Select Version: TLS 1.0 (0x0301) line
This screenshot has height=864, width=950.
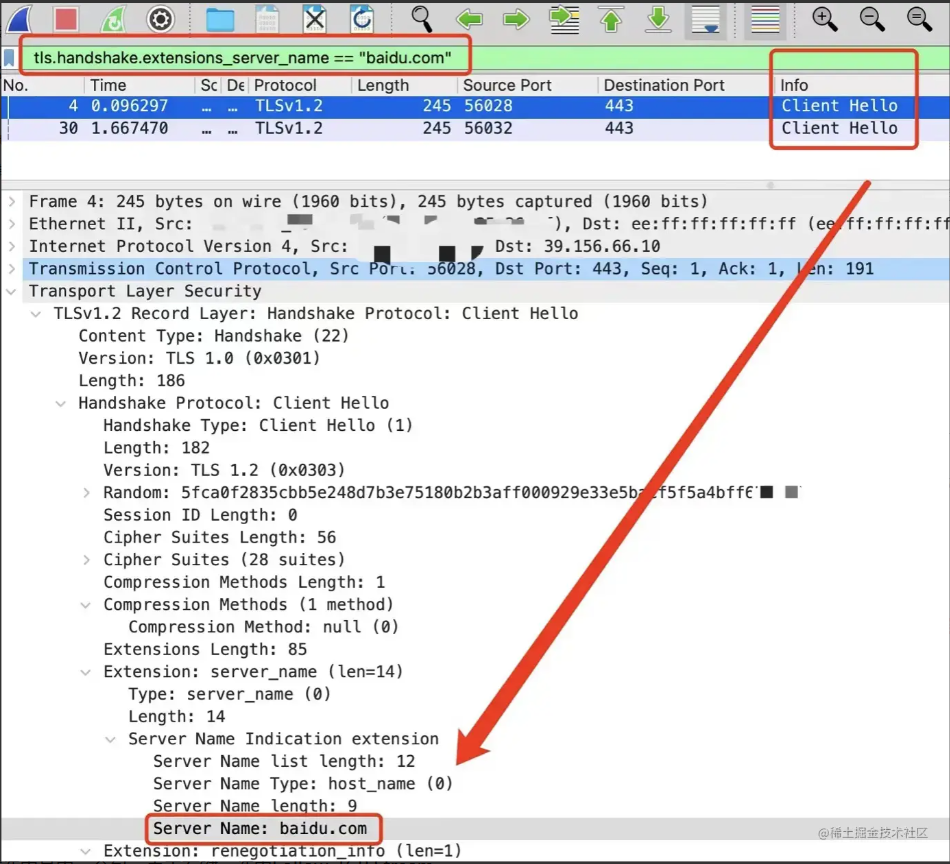[x=199, y=359]
